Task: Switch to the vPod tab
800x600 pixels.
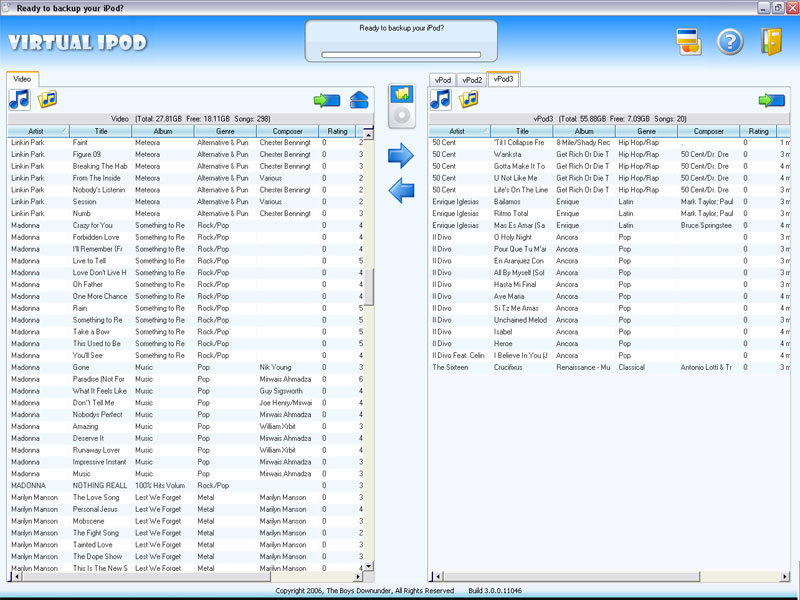Action: pyautogui.click(x=443, y=80)
